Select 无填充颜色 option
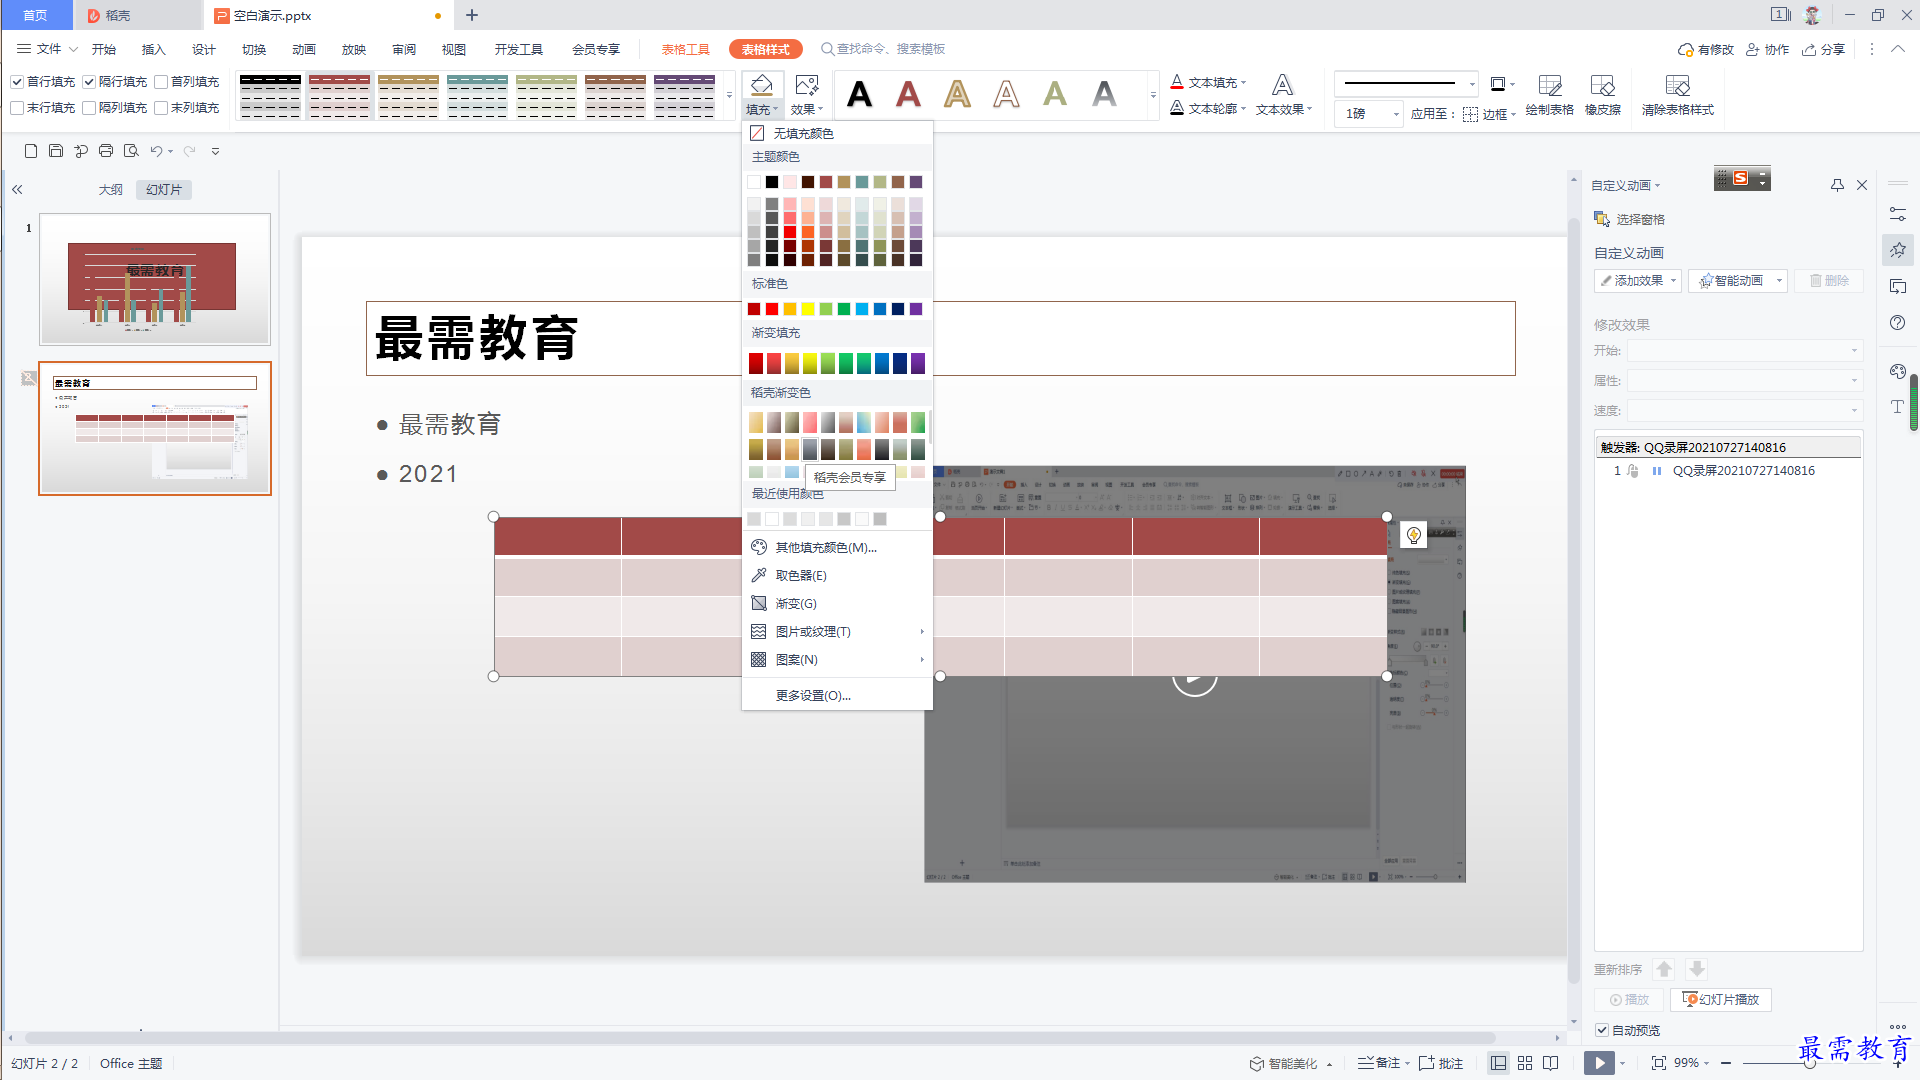Viewport: 1920px width, 1080px height. (x=837, y=133)
